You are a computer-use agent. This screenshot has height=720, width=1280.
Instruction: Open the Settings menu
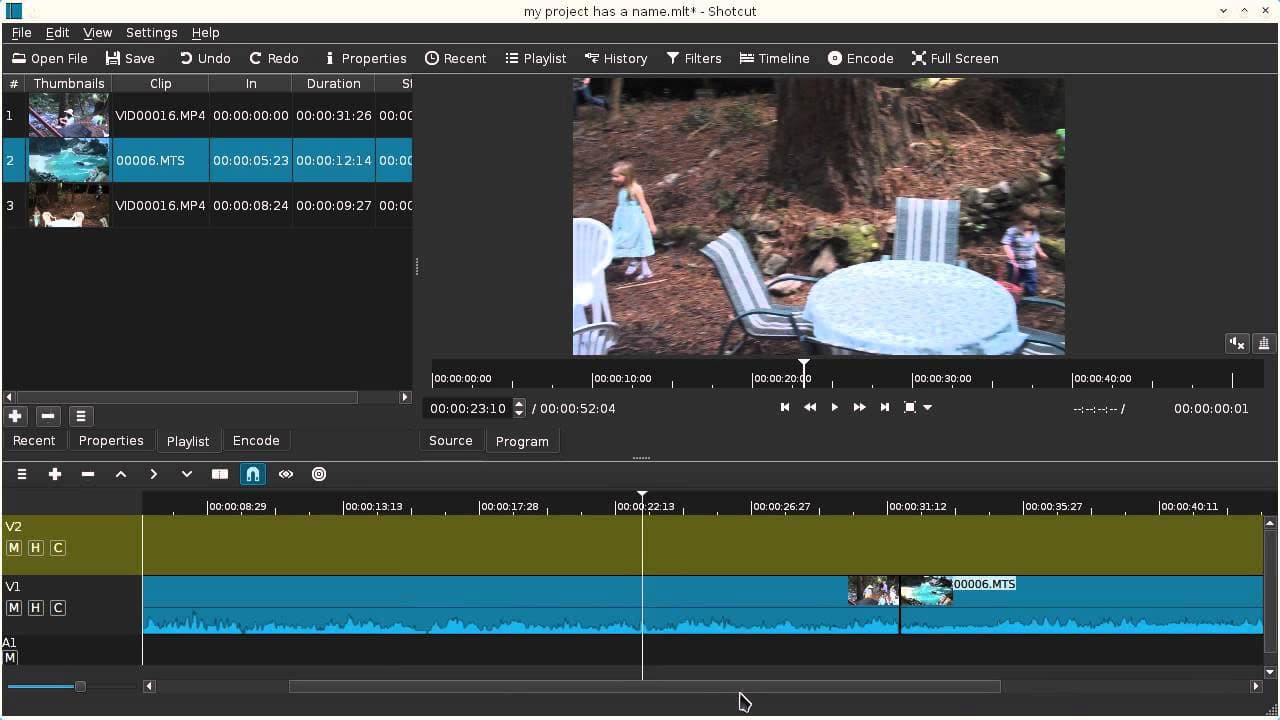(x=151, y=32)
